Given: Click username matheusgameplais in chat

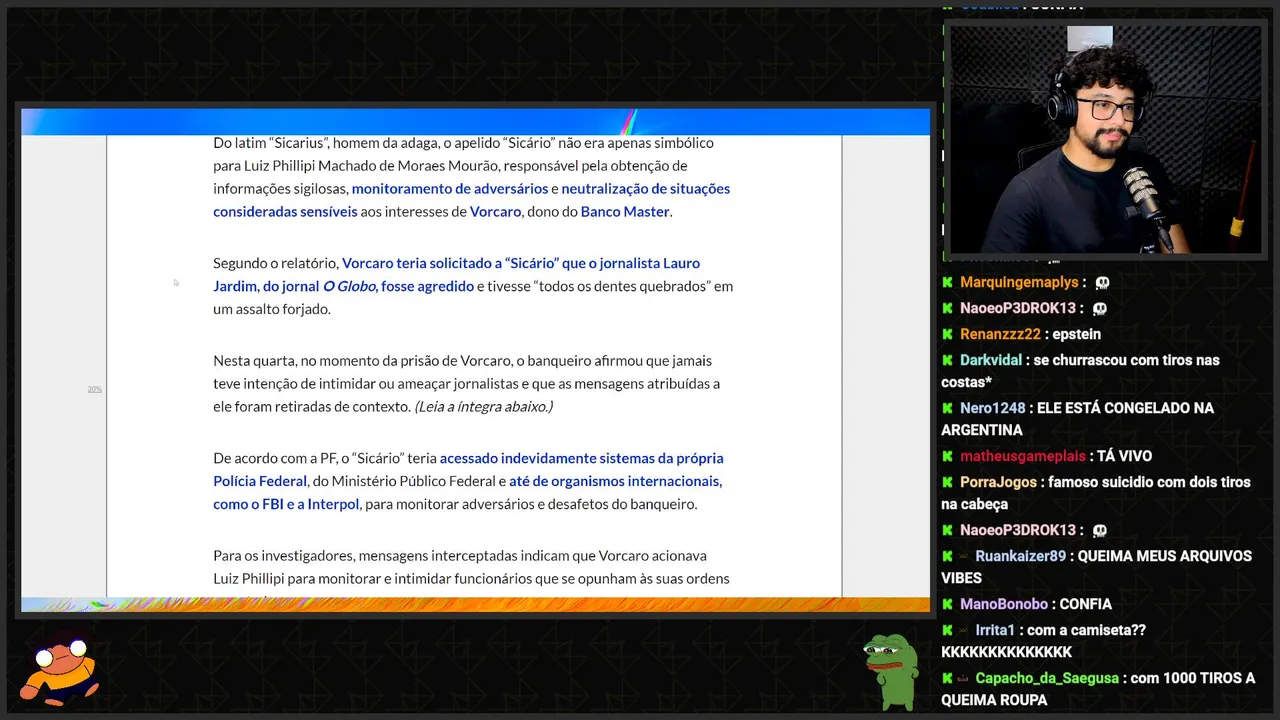Looking at the screenshot, I should pyautogui.click(x=1022, y=456).
